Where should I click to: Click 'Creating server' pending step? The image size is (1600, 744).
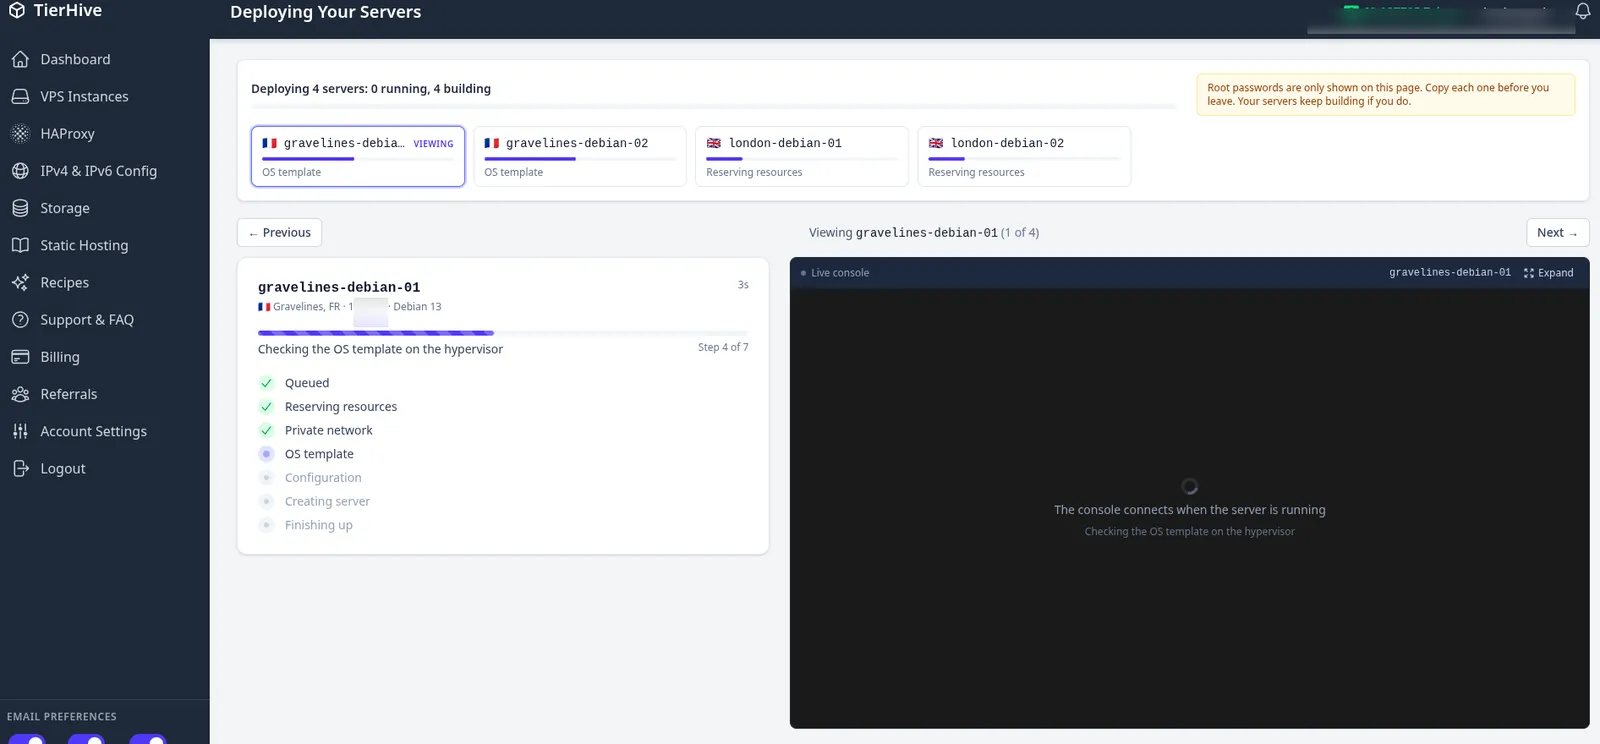pos(327,502)
